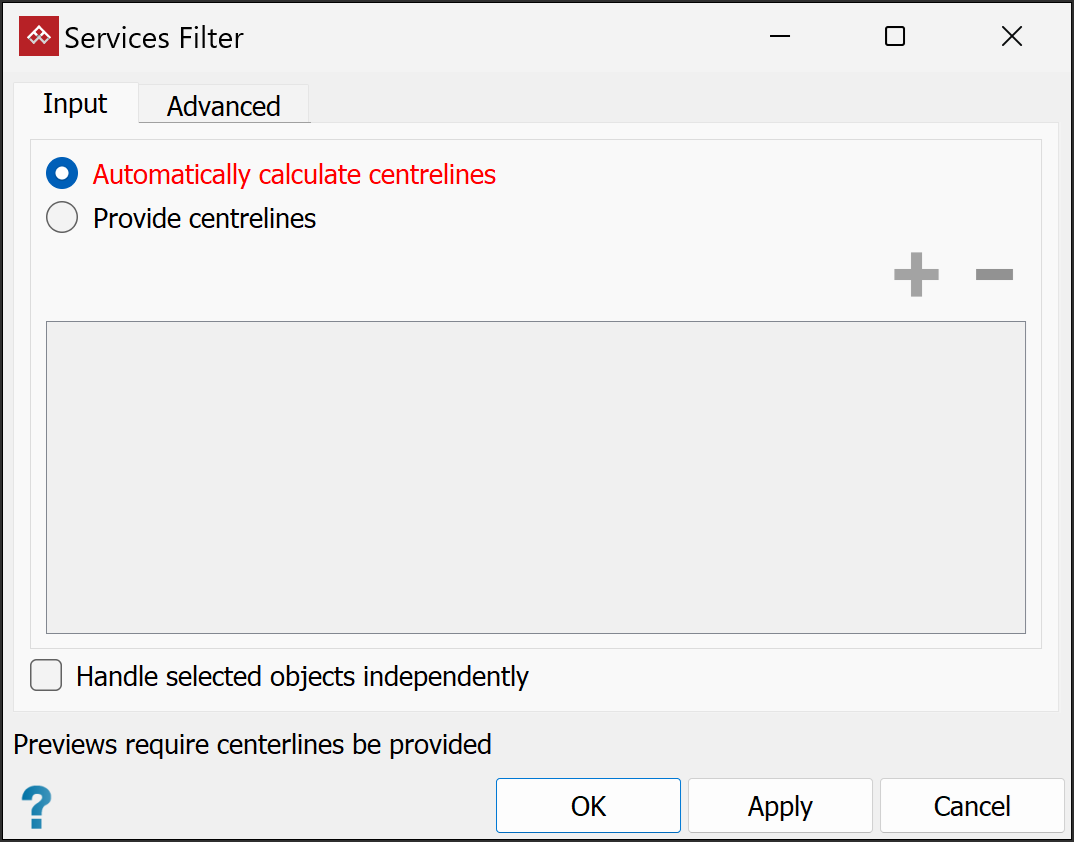Enable Handle selected objects independently checkbox
This screenshot has width=1074, height=842.
[46, 676]
